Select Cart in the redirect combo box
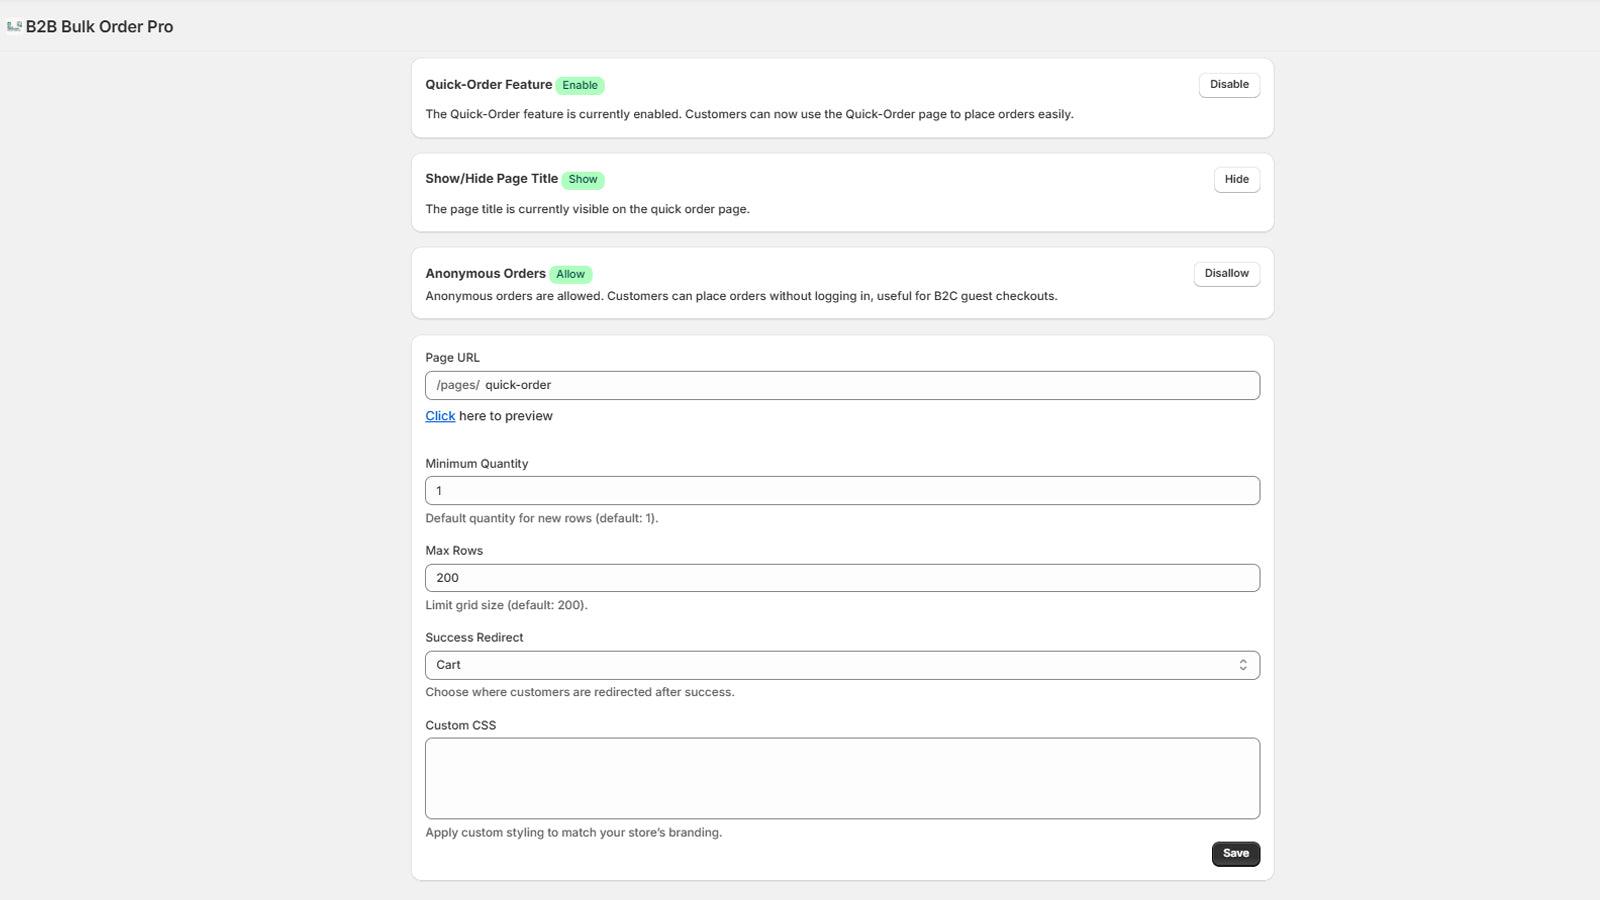The image size is (1600, 900). point(843,664)
